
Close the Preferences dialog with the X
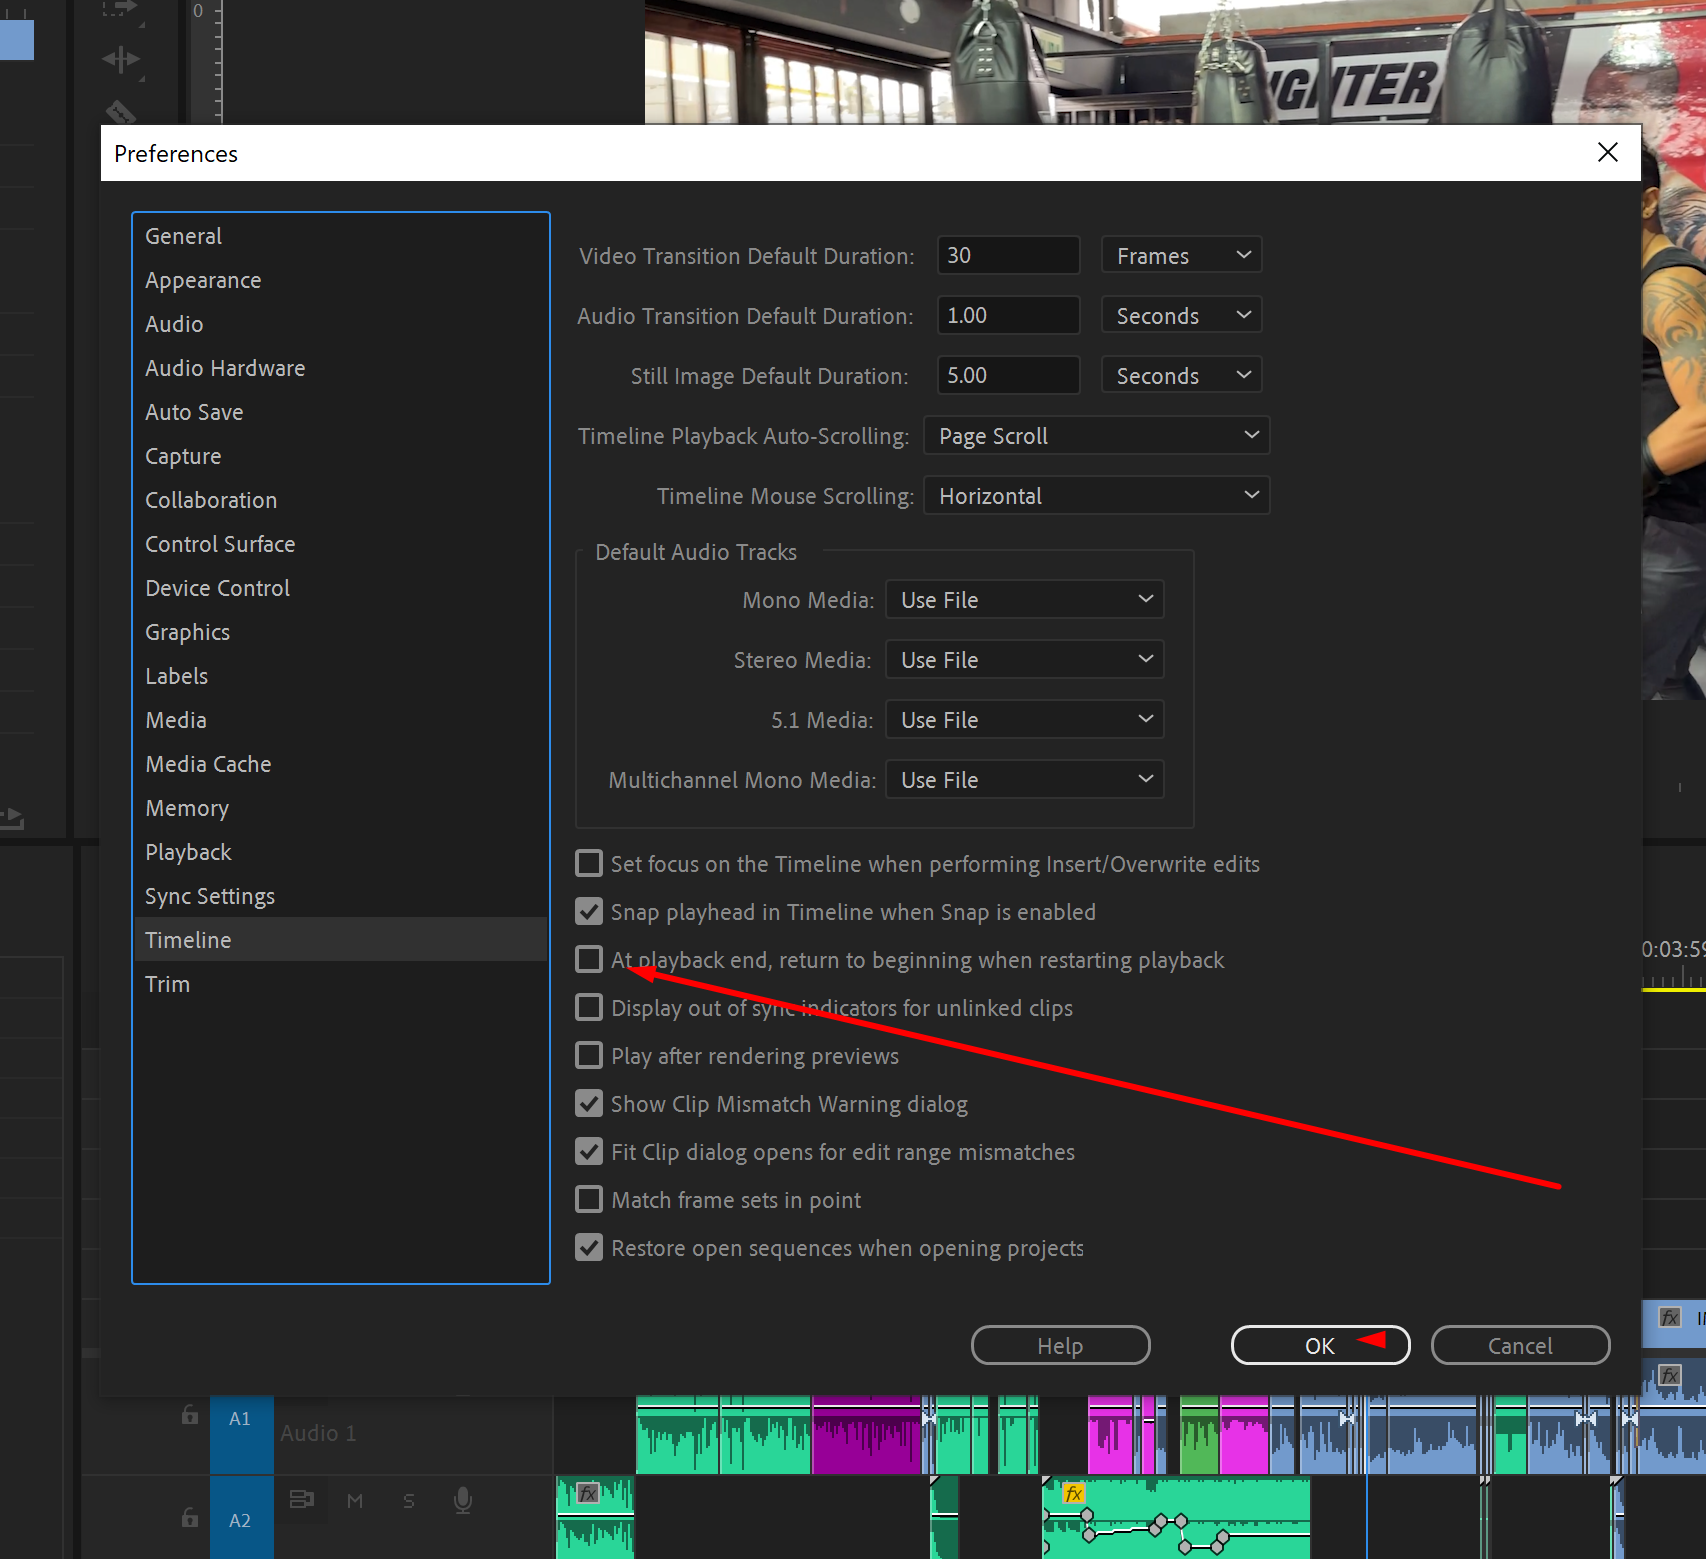click(1607, 152)
